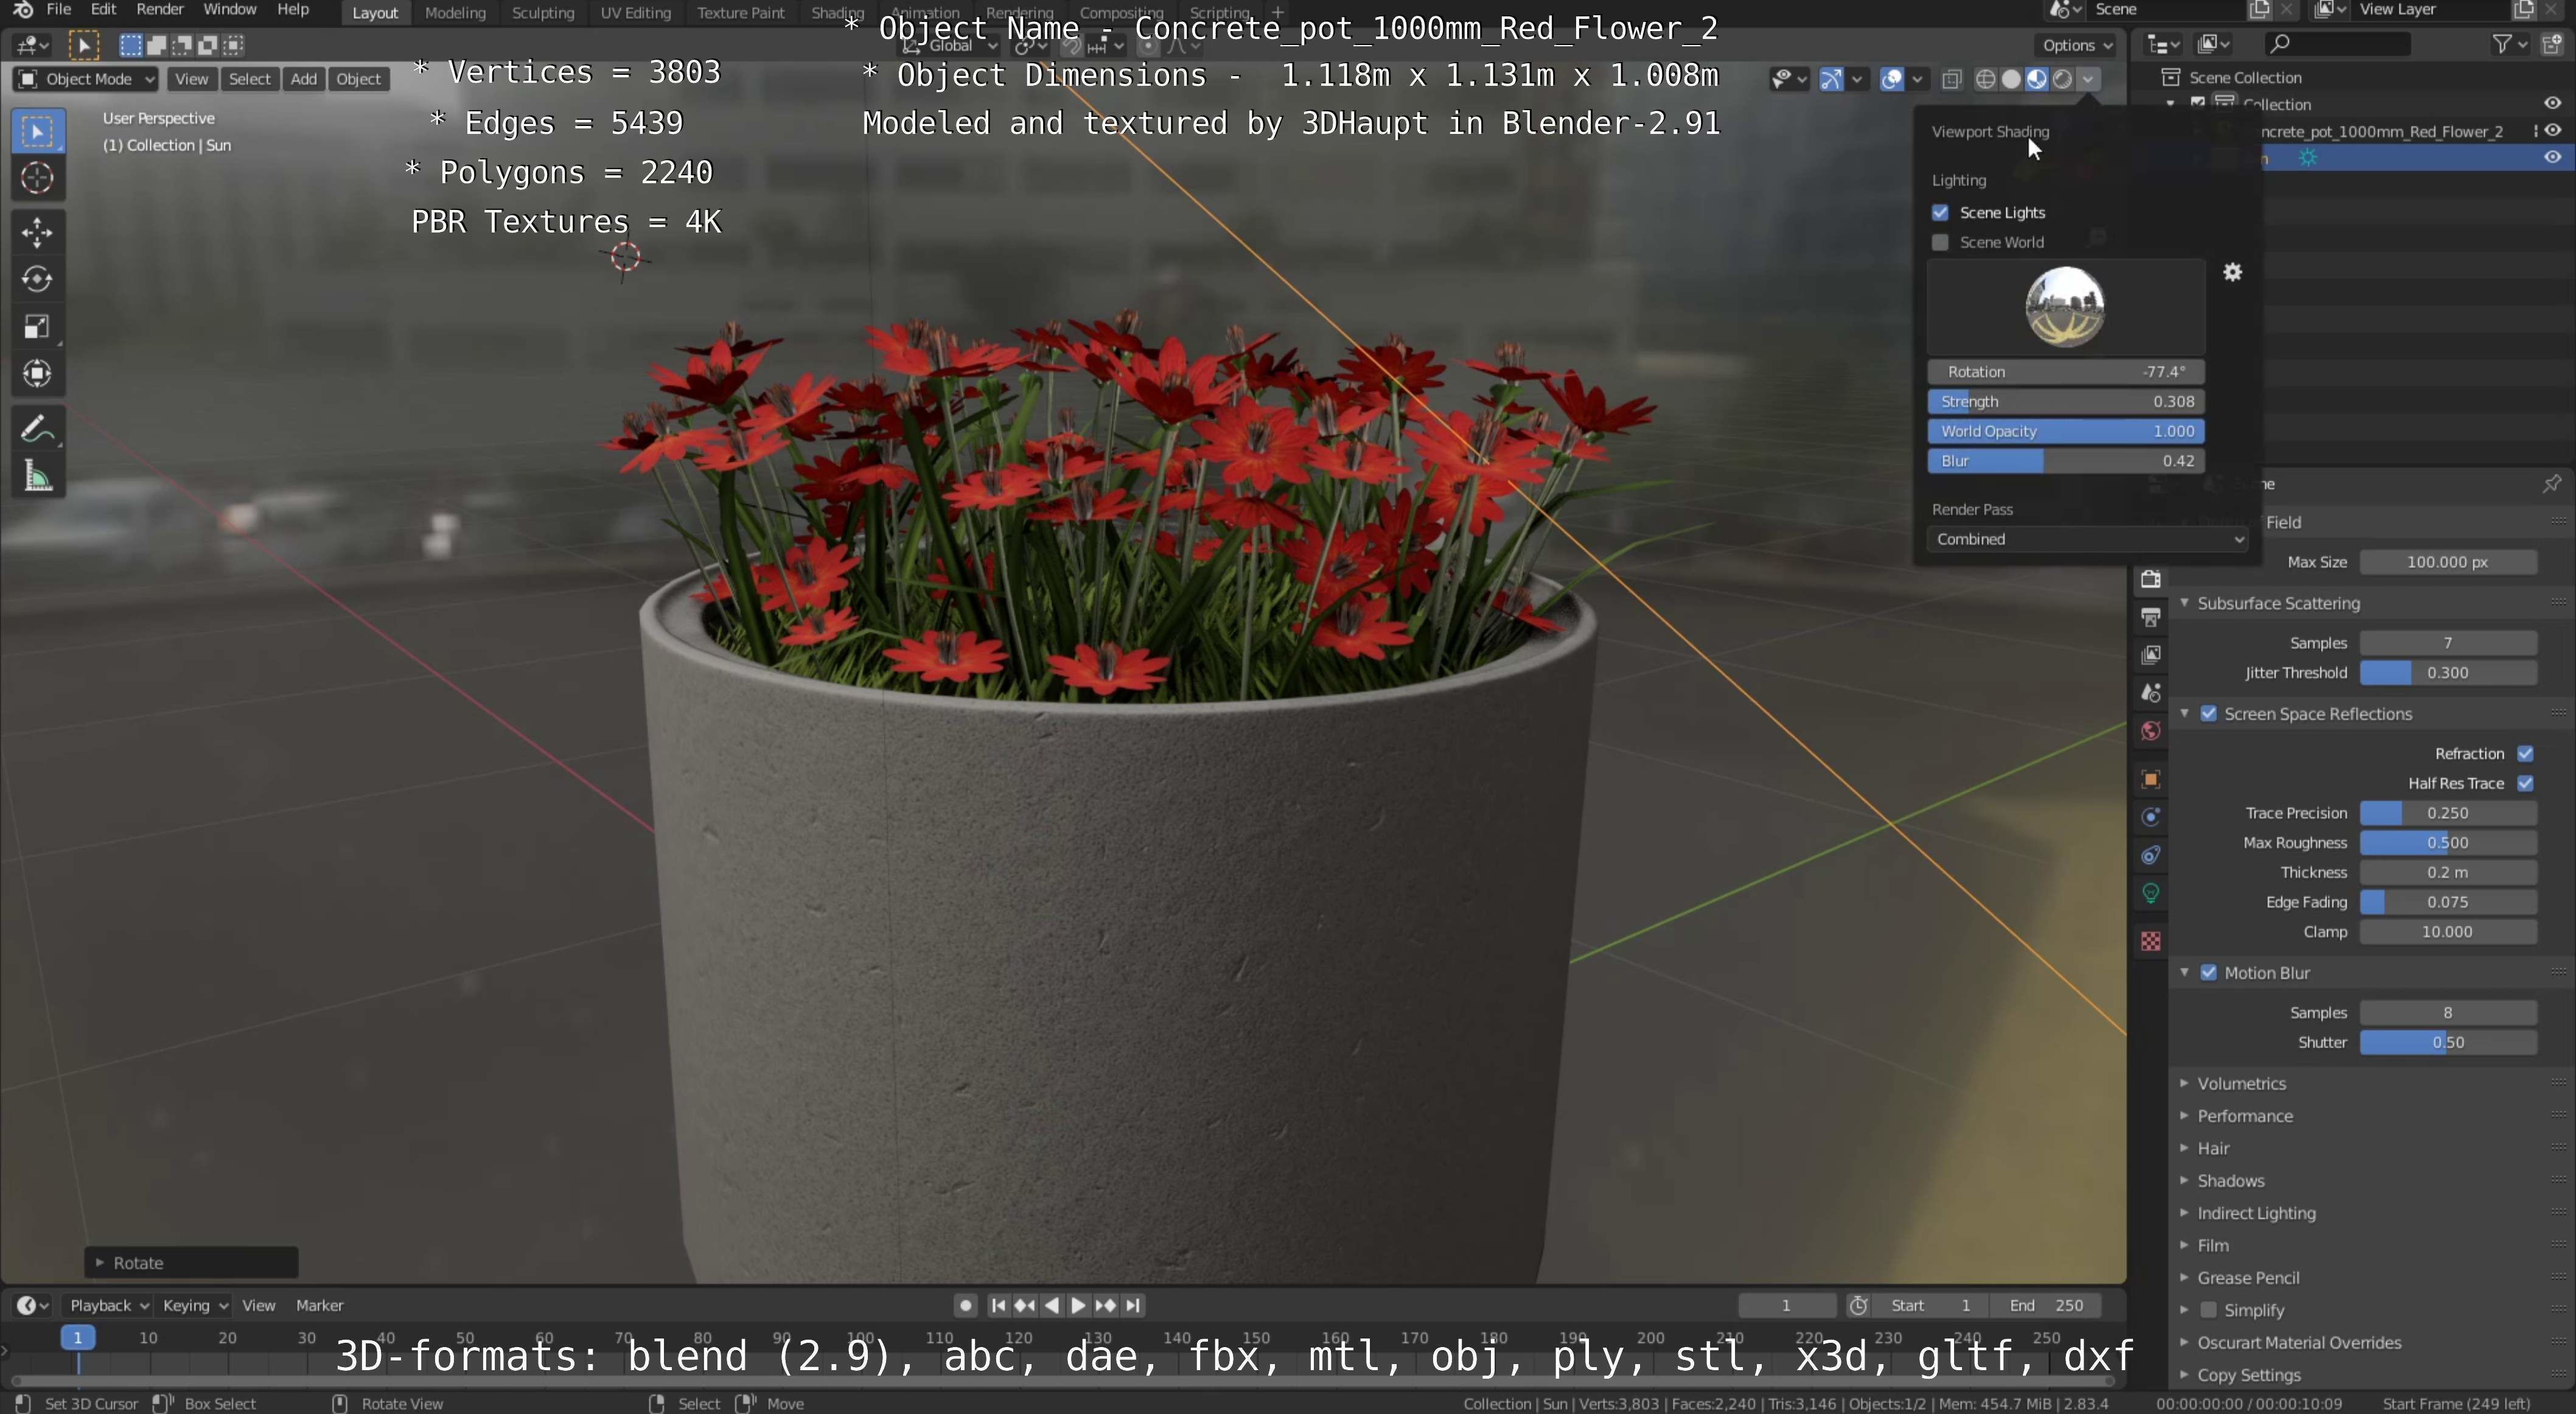The image size is (2576, 1414).
Task: Select the Transform tool
Action: tap(38, 373)
